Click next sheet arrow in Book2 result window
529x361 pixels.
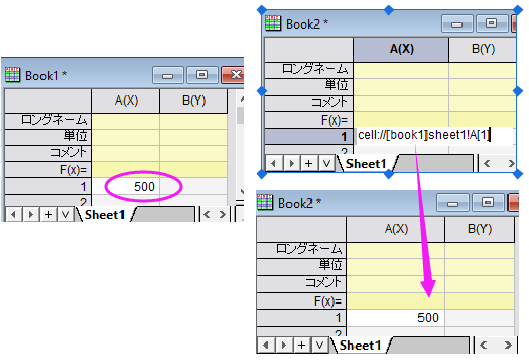click(x=284, y=345)
